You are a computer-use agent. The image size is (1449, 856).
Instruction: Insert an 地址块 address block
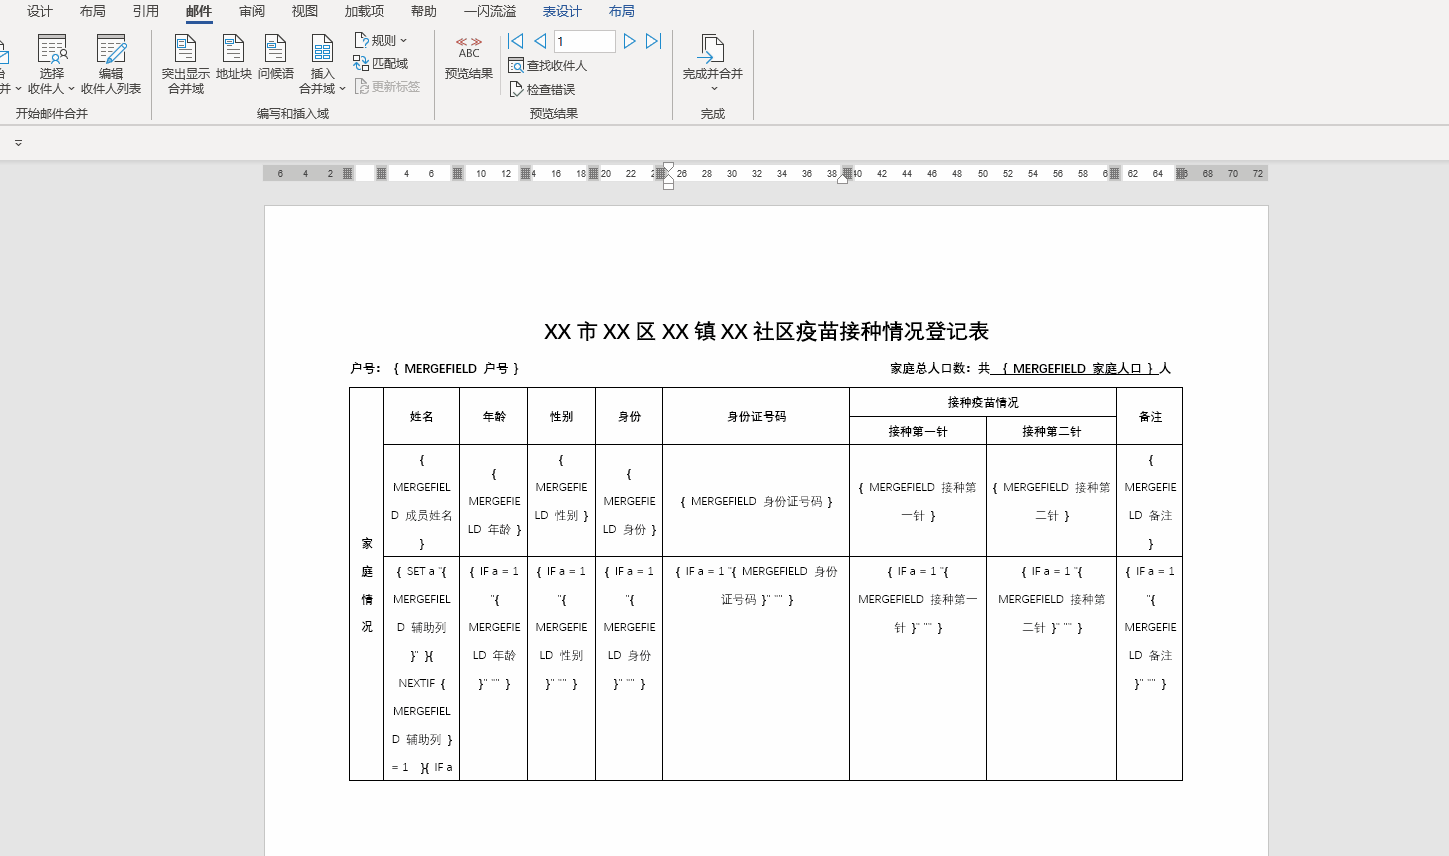233,58
